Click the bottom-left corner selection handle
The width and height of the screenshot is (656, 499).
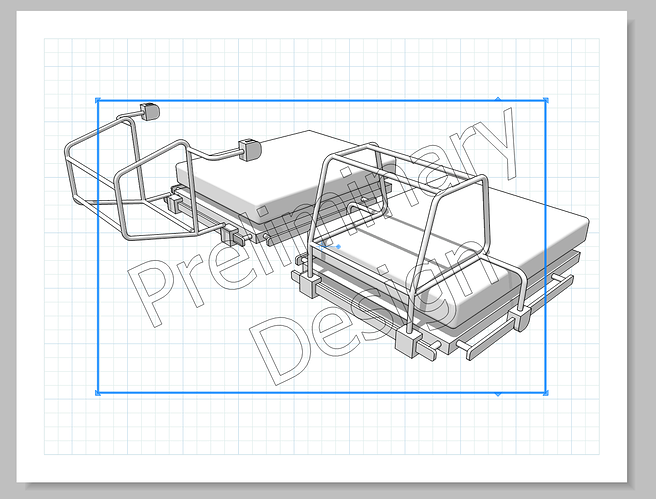tap(98, 393)
